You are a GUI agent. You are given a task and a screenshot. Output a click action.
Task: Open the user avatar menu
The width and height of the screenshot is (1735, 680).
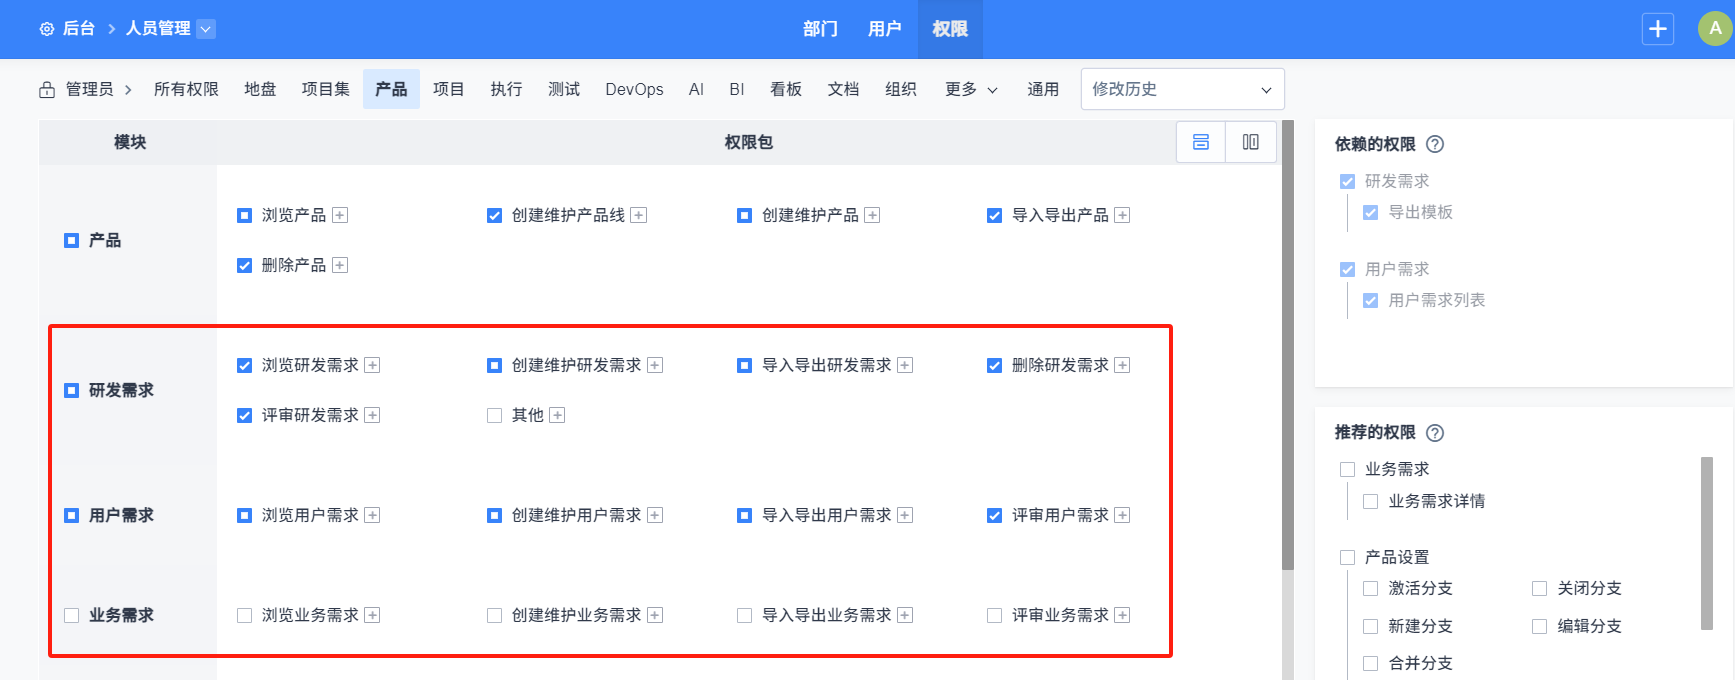click(x=1715, y=29)
